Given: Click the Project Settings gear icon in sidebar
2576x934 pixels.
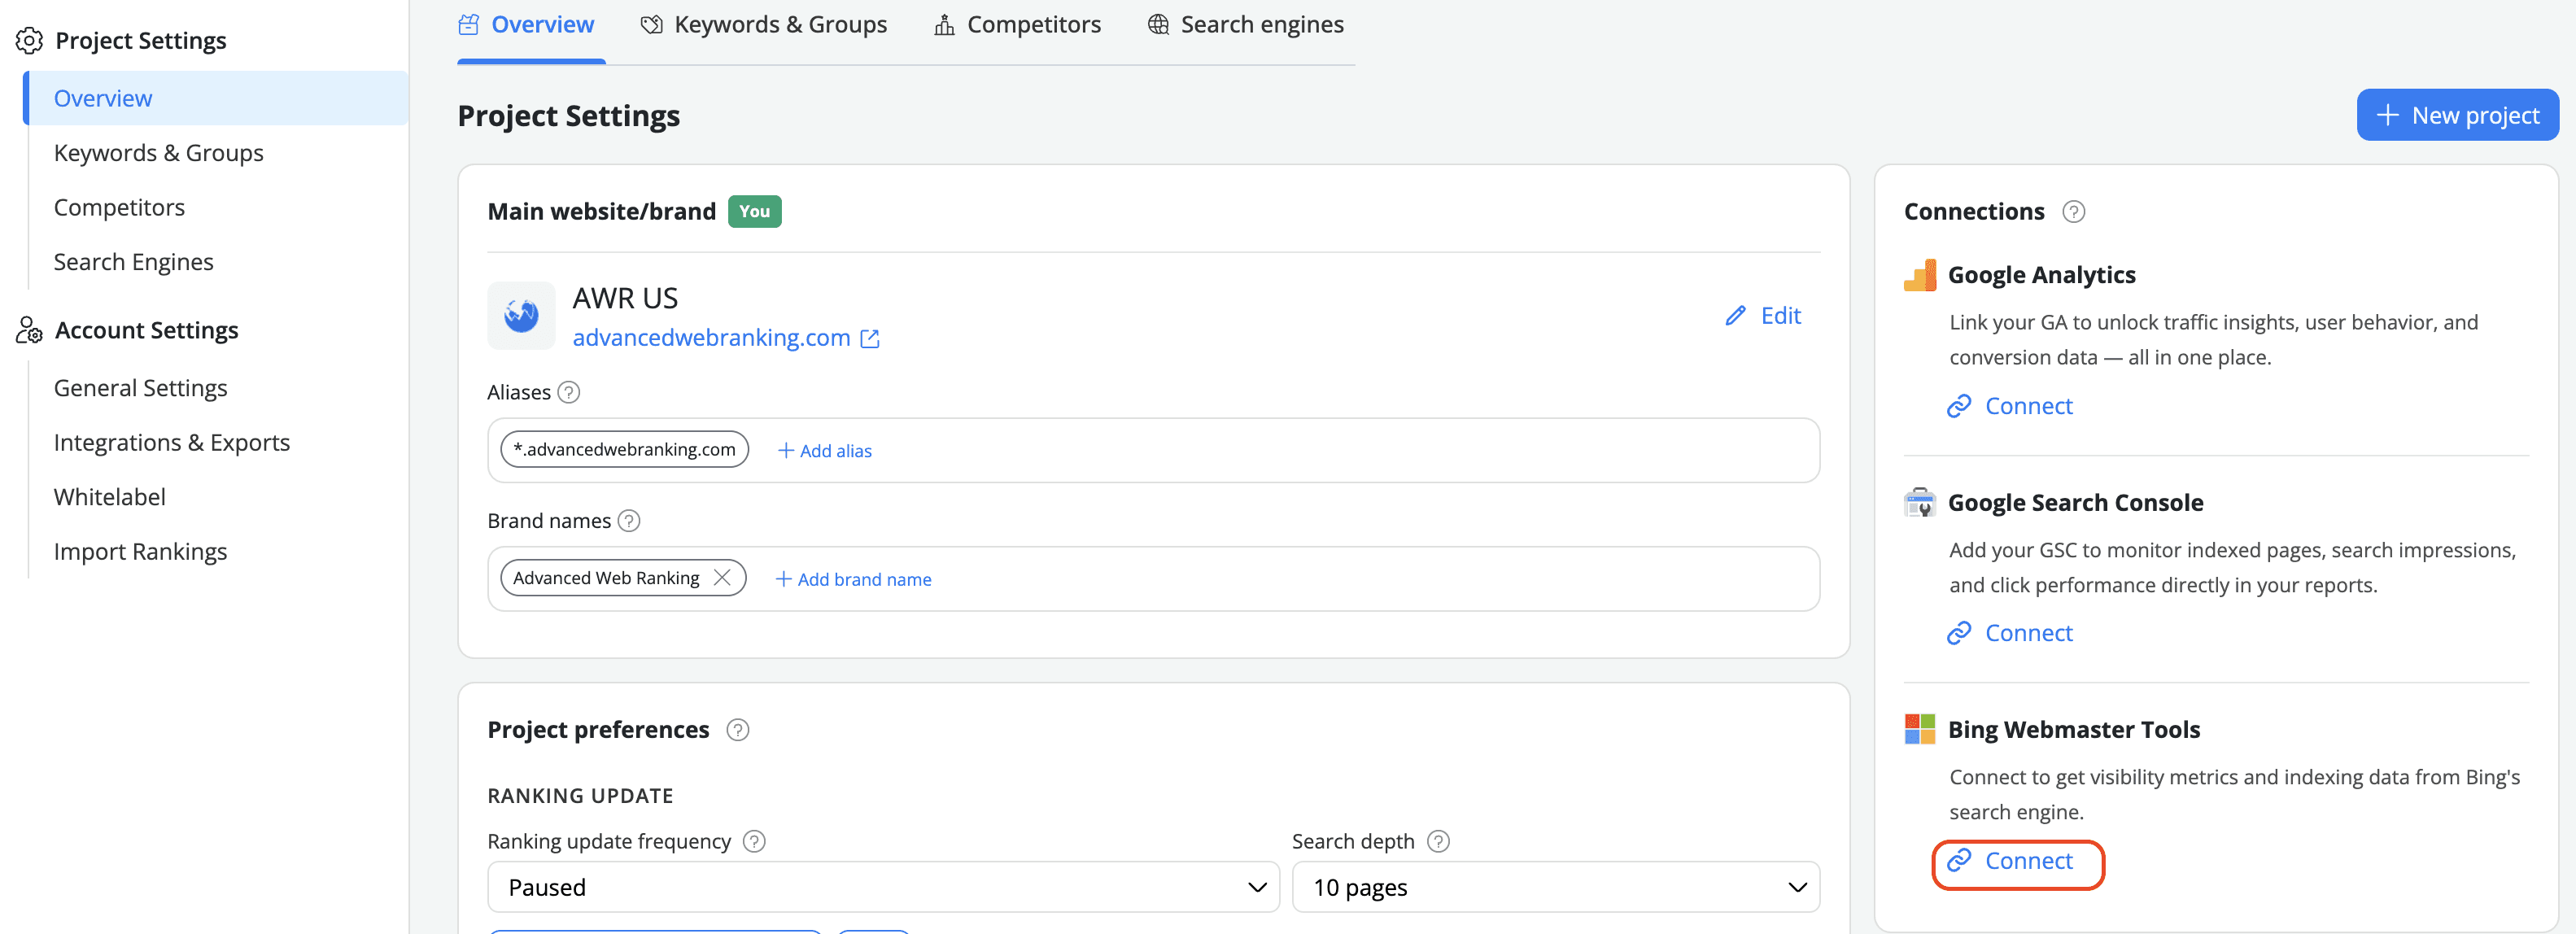Looking at the screenshot, I should pyautogui.click(x=29, y=40).
